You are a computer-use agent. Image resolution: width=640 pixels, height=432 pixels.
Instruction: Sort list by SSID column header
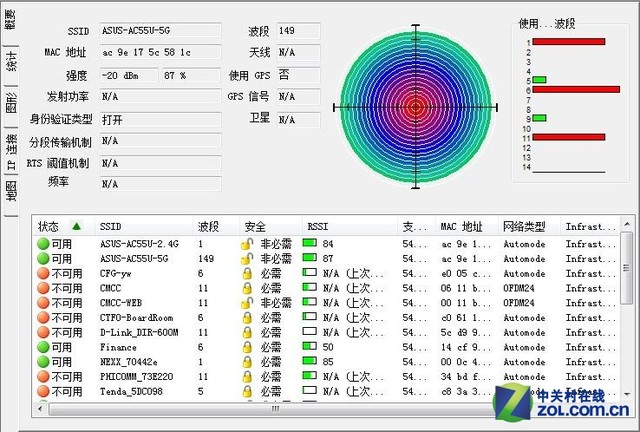[143, 226]
